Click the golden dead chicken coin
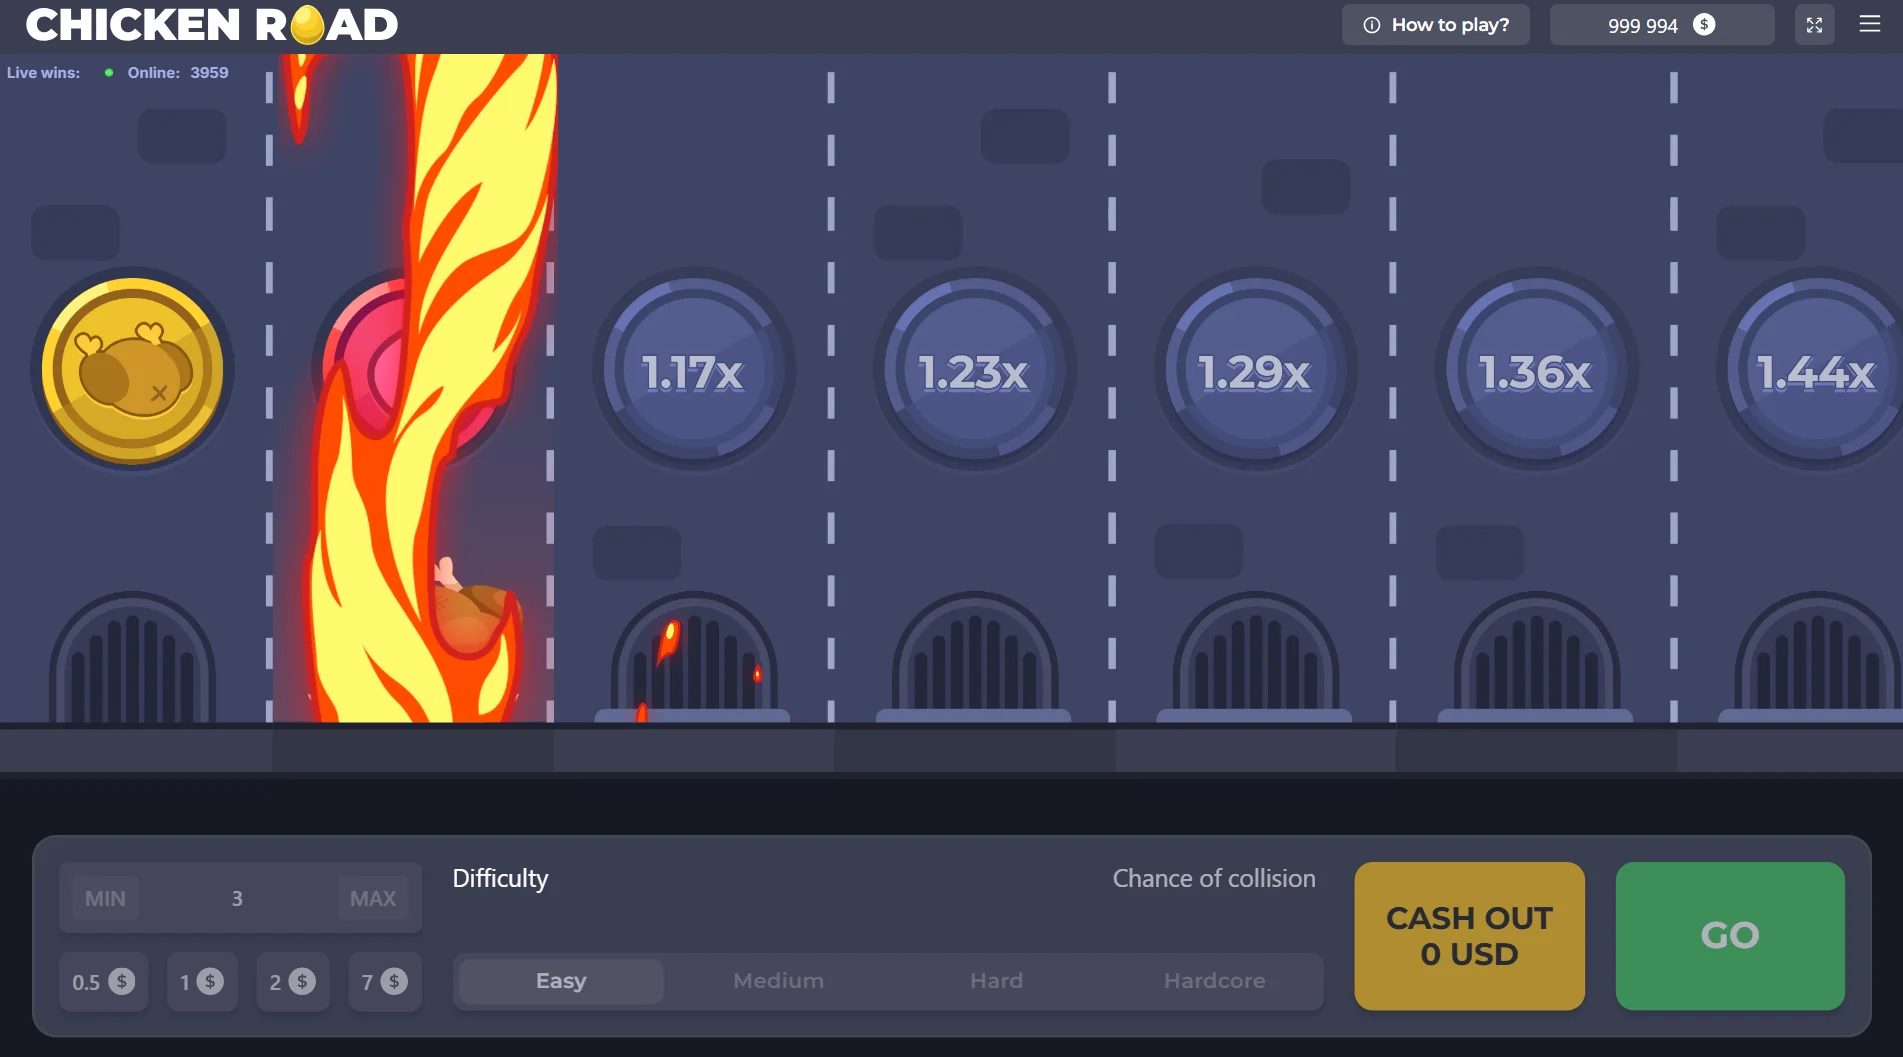Image resolution: width=1903 pixels, height=1057 pixels. tap(132, 370)
